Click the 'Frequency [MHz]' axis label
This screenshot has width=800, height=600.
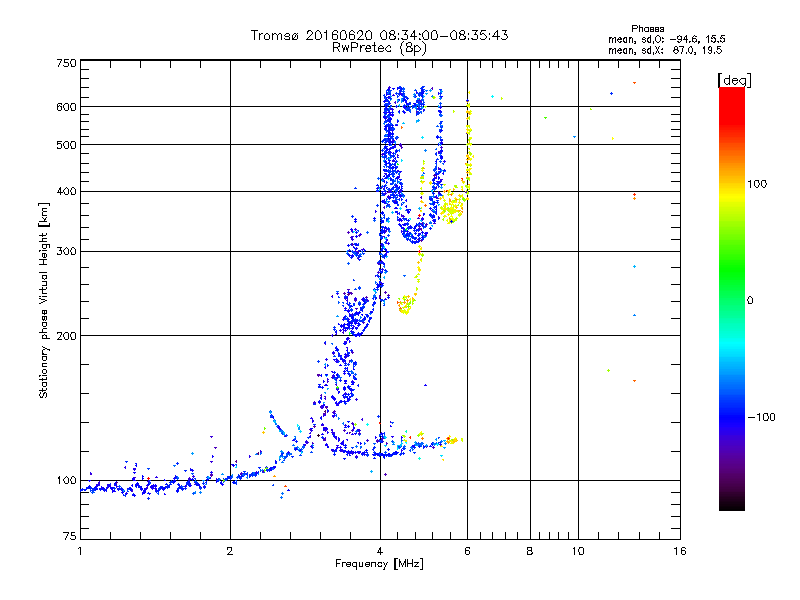click(379, 564)
